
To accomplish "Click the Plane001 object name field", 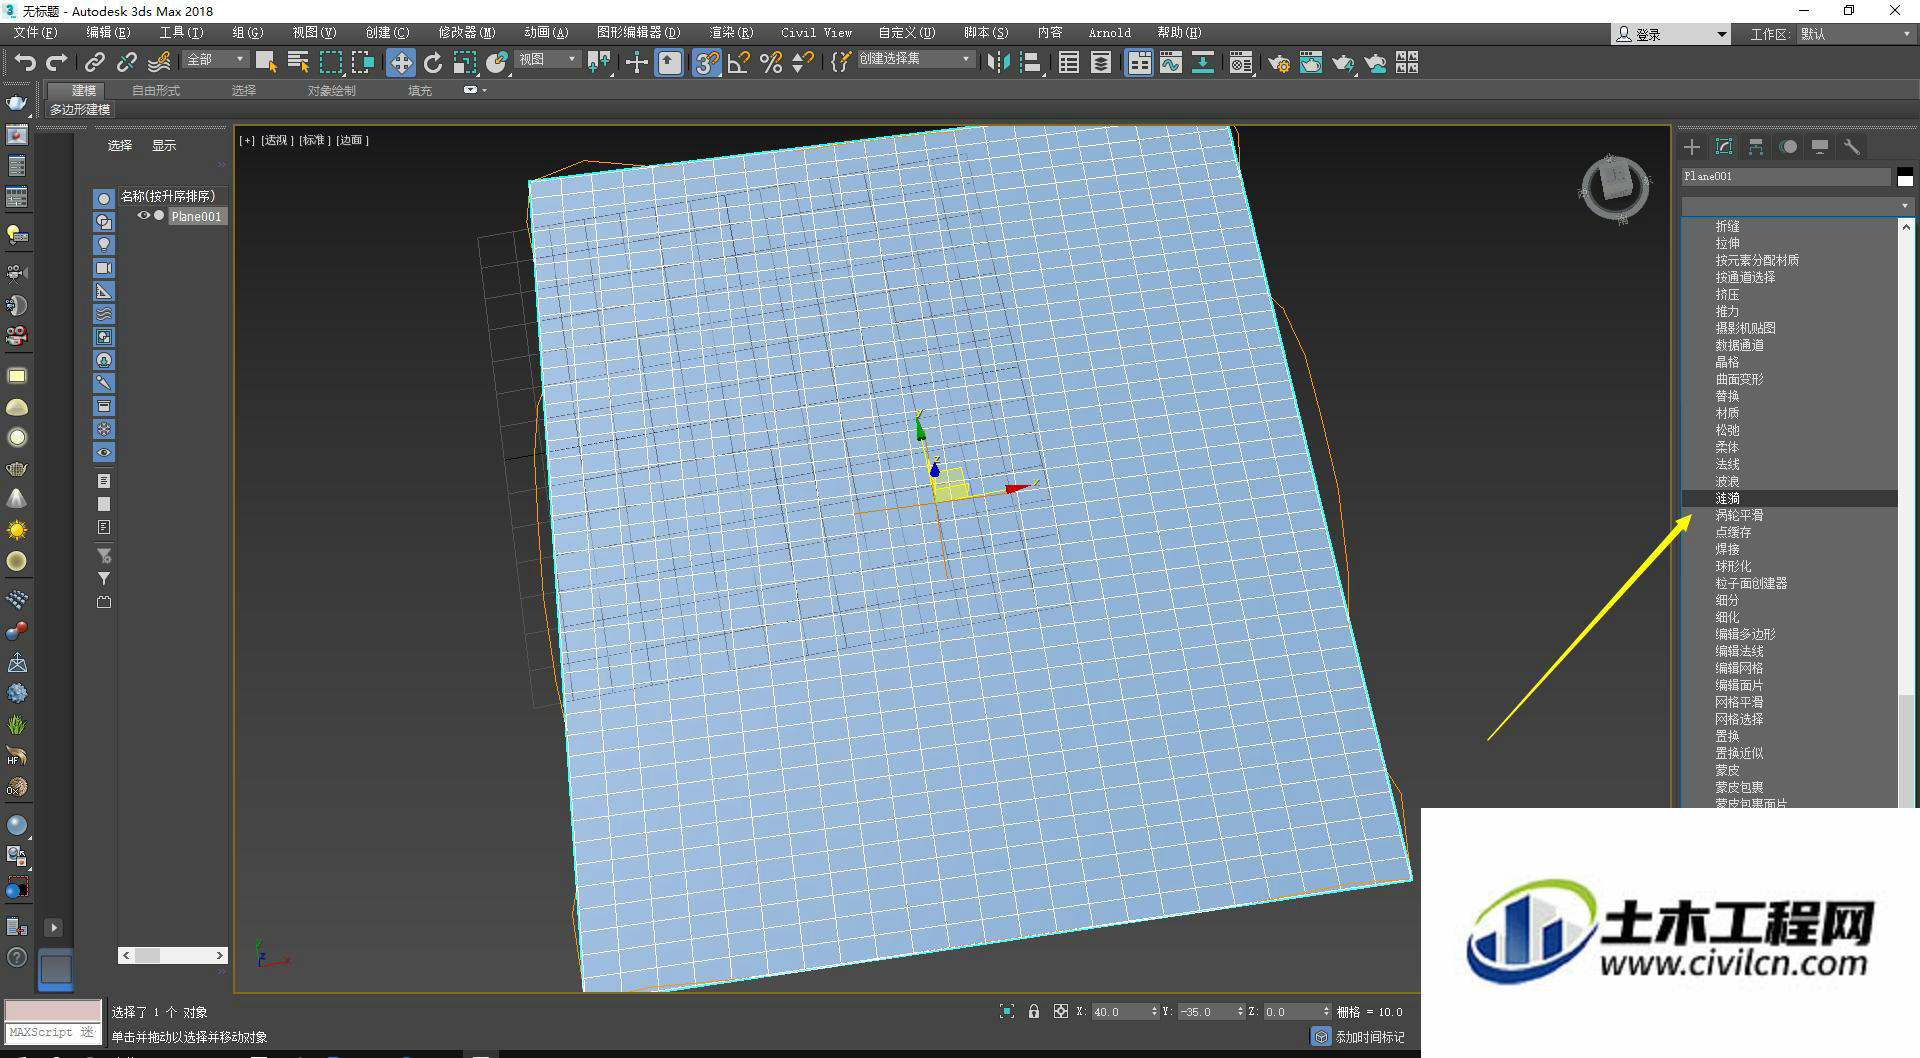I will pyautogui.click(x=1786, y=176).
